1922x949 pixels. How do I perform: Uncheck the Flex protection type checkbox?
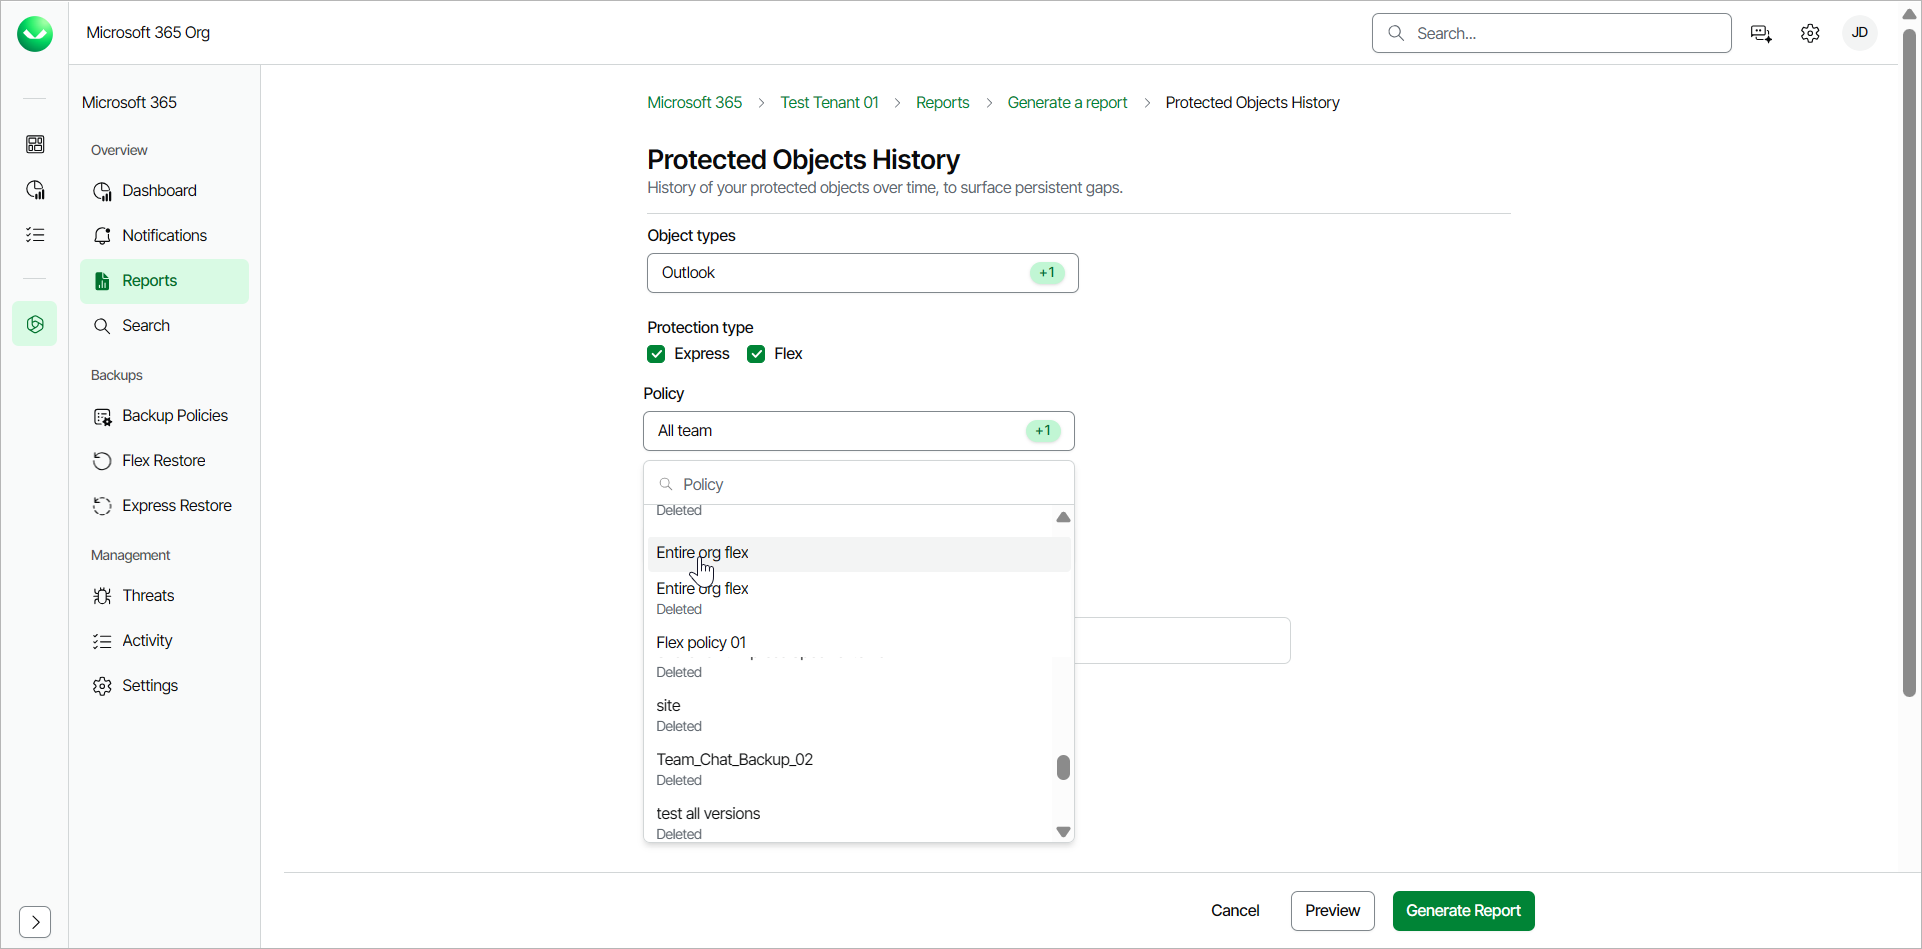(756, 354)
